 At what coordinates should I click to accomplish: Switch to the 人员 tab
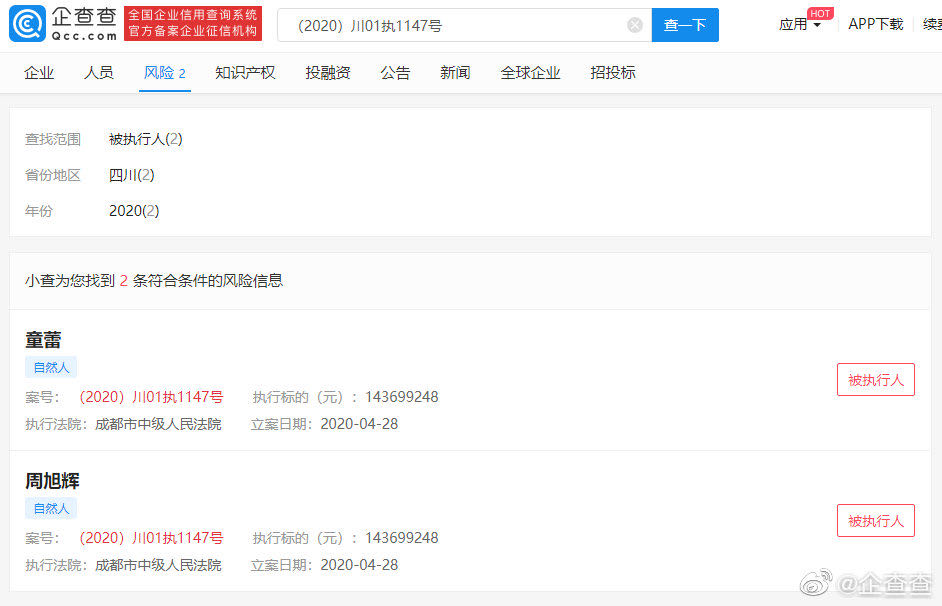coord(99,73)
